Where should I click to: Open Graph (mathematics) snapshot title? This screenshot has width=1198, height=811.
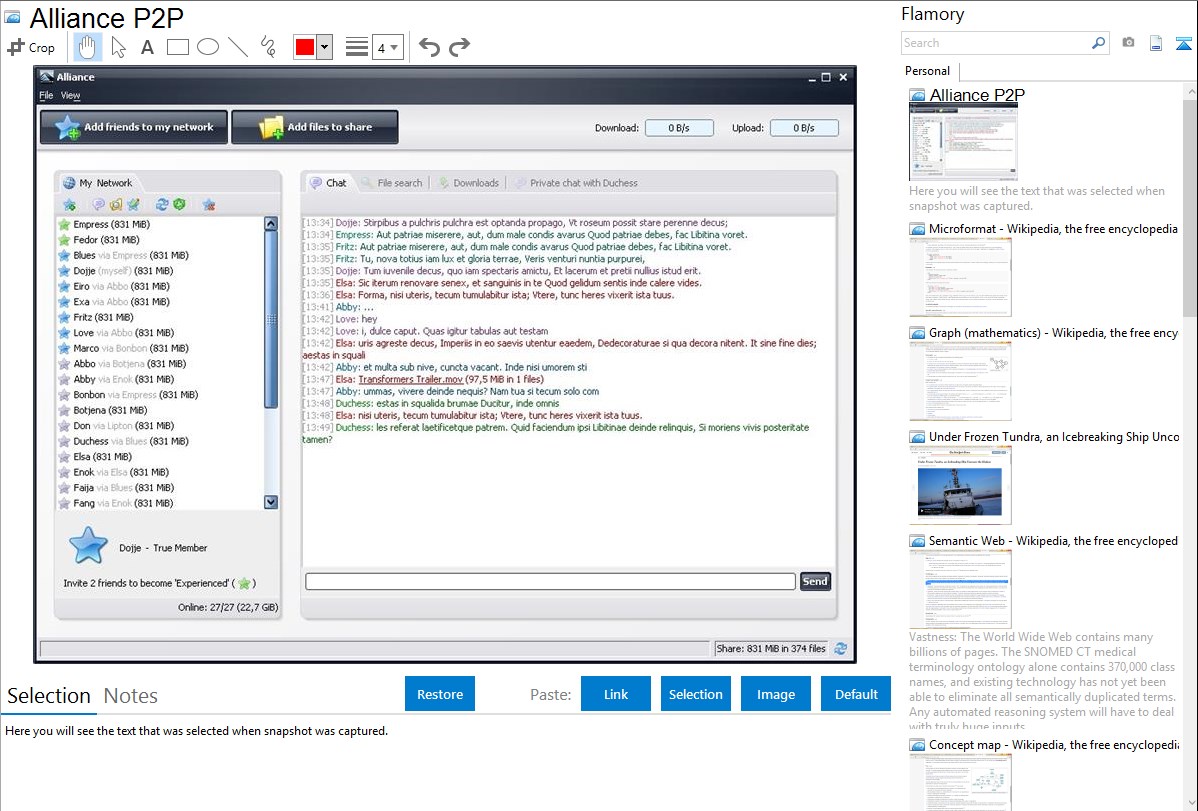pos(1053,333)
